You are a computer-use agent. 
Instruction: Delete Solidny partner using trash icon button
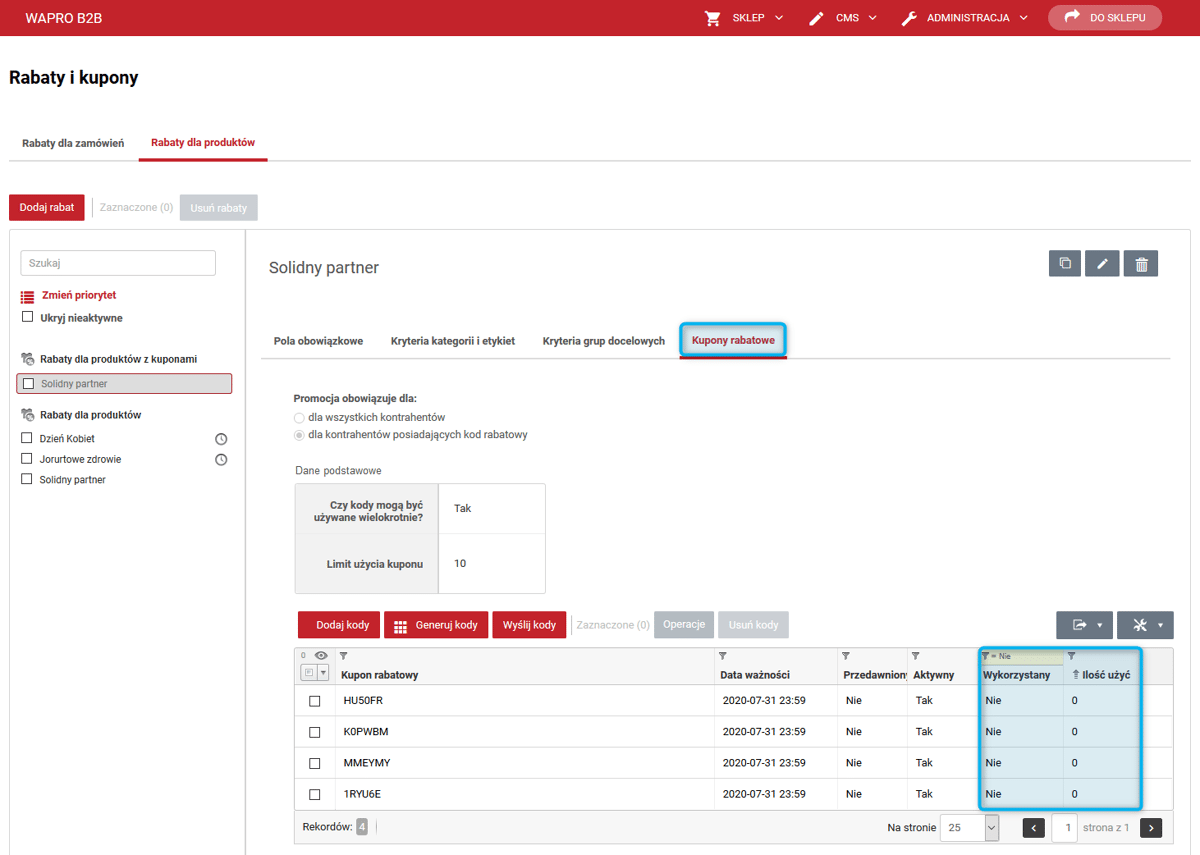(x=1141, y=264)
